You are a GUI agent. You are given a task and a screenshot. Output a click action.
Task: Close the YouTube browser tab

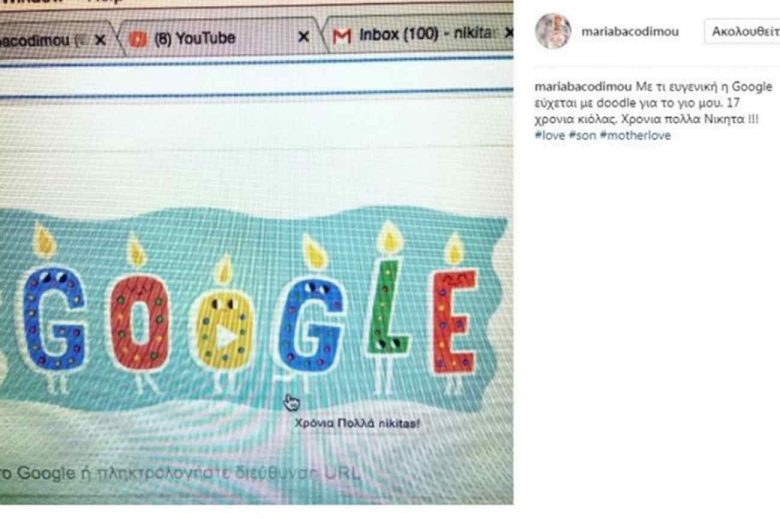coord(303,36)
